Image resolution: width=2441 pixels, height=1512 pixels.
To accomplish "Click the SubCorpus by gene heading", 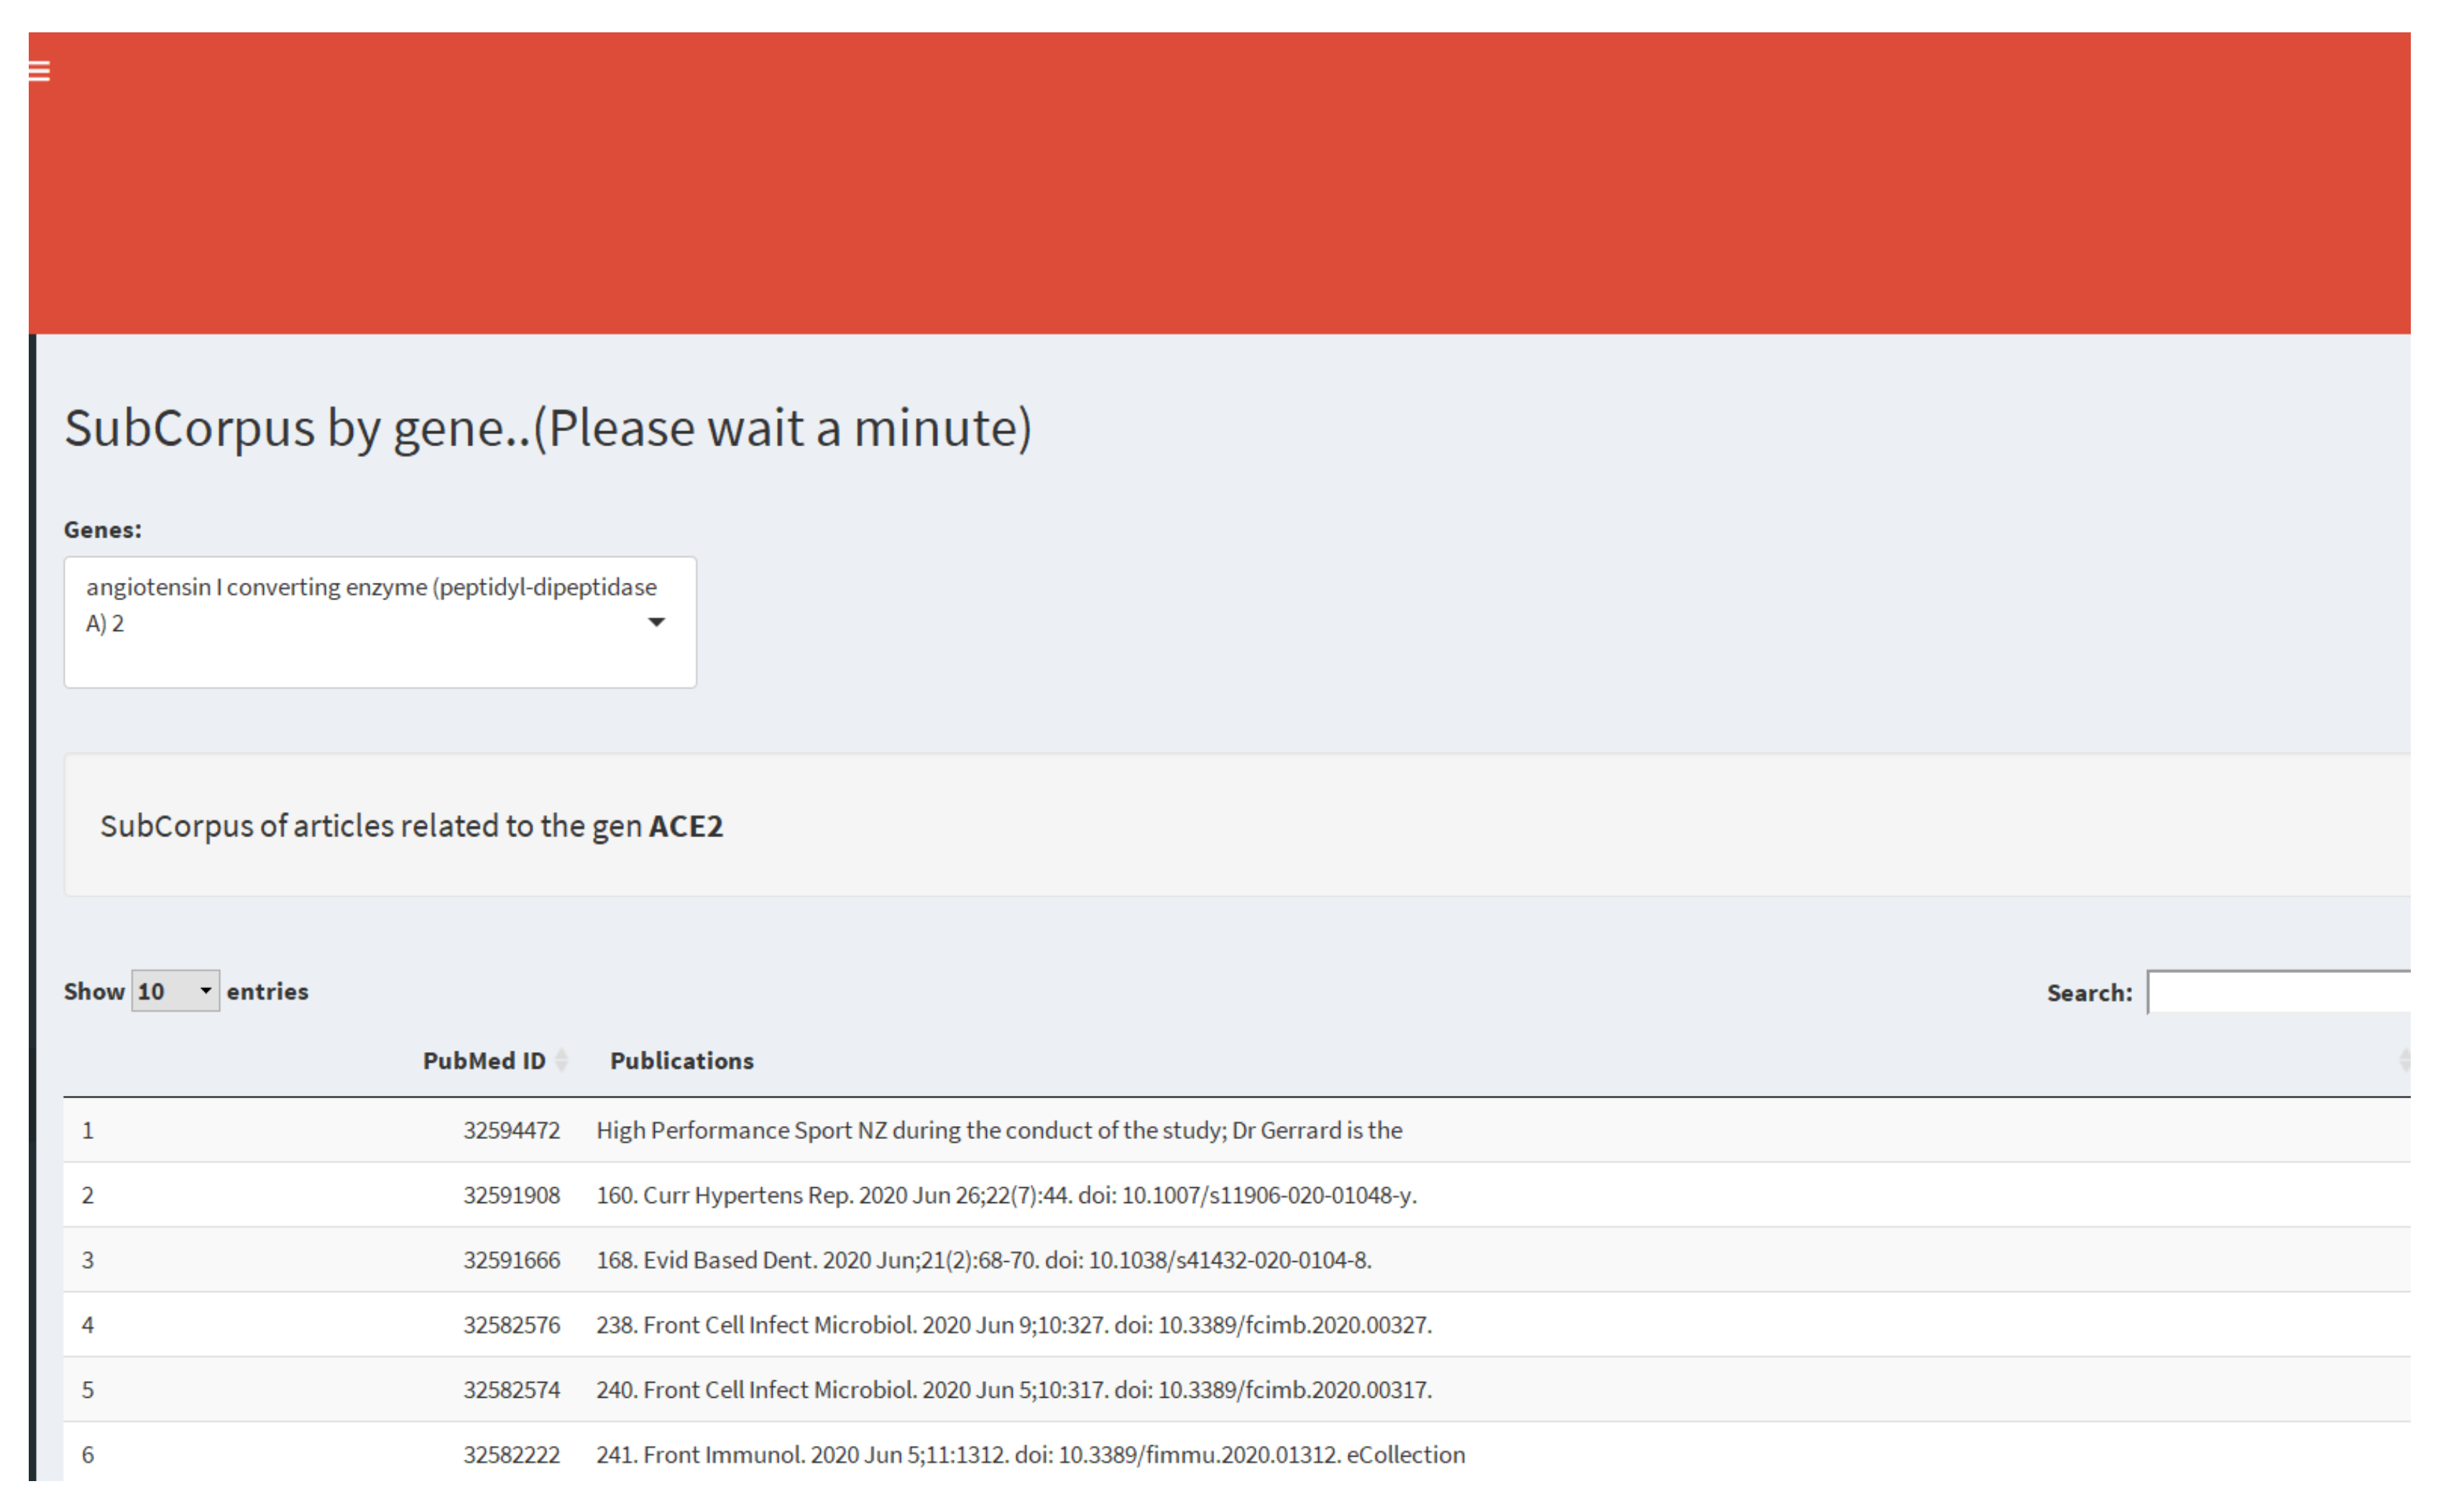I will point(547,428).
